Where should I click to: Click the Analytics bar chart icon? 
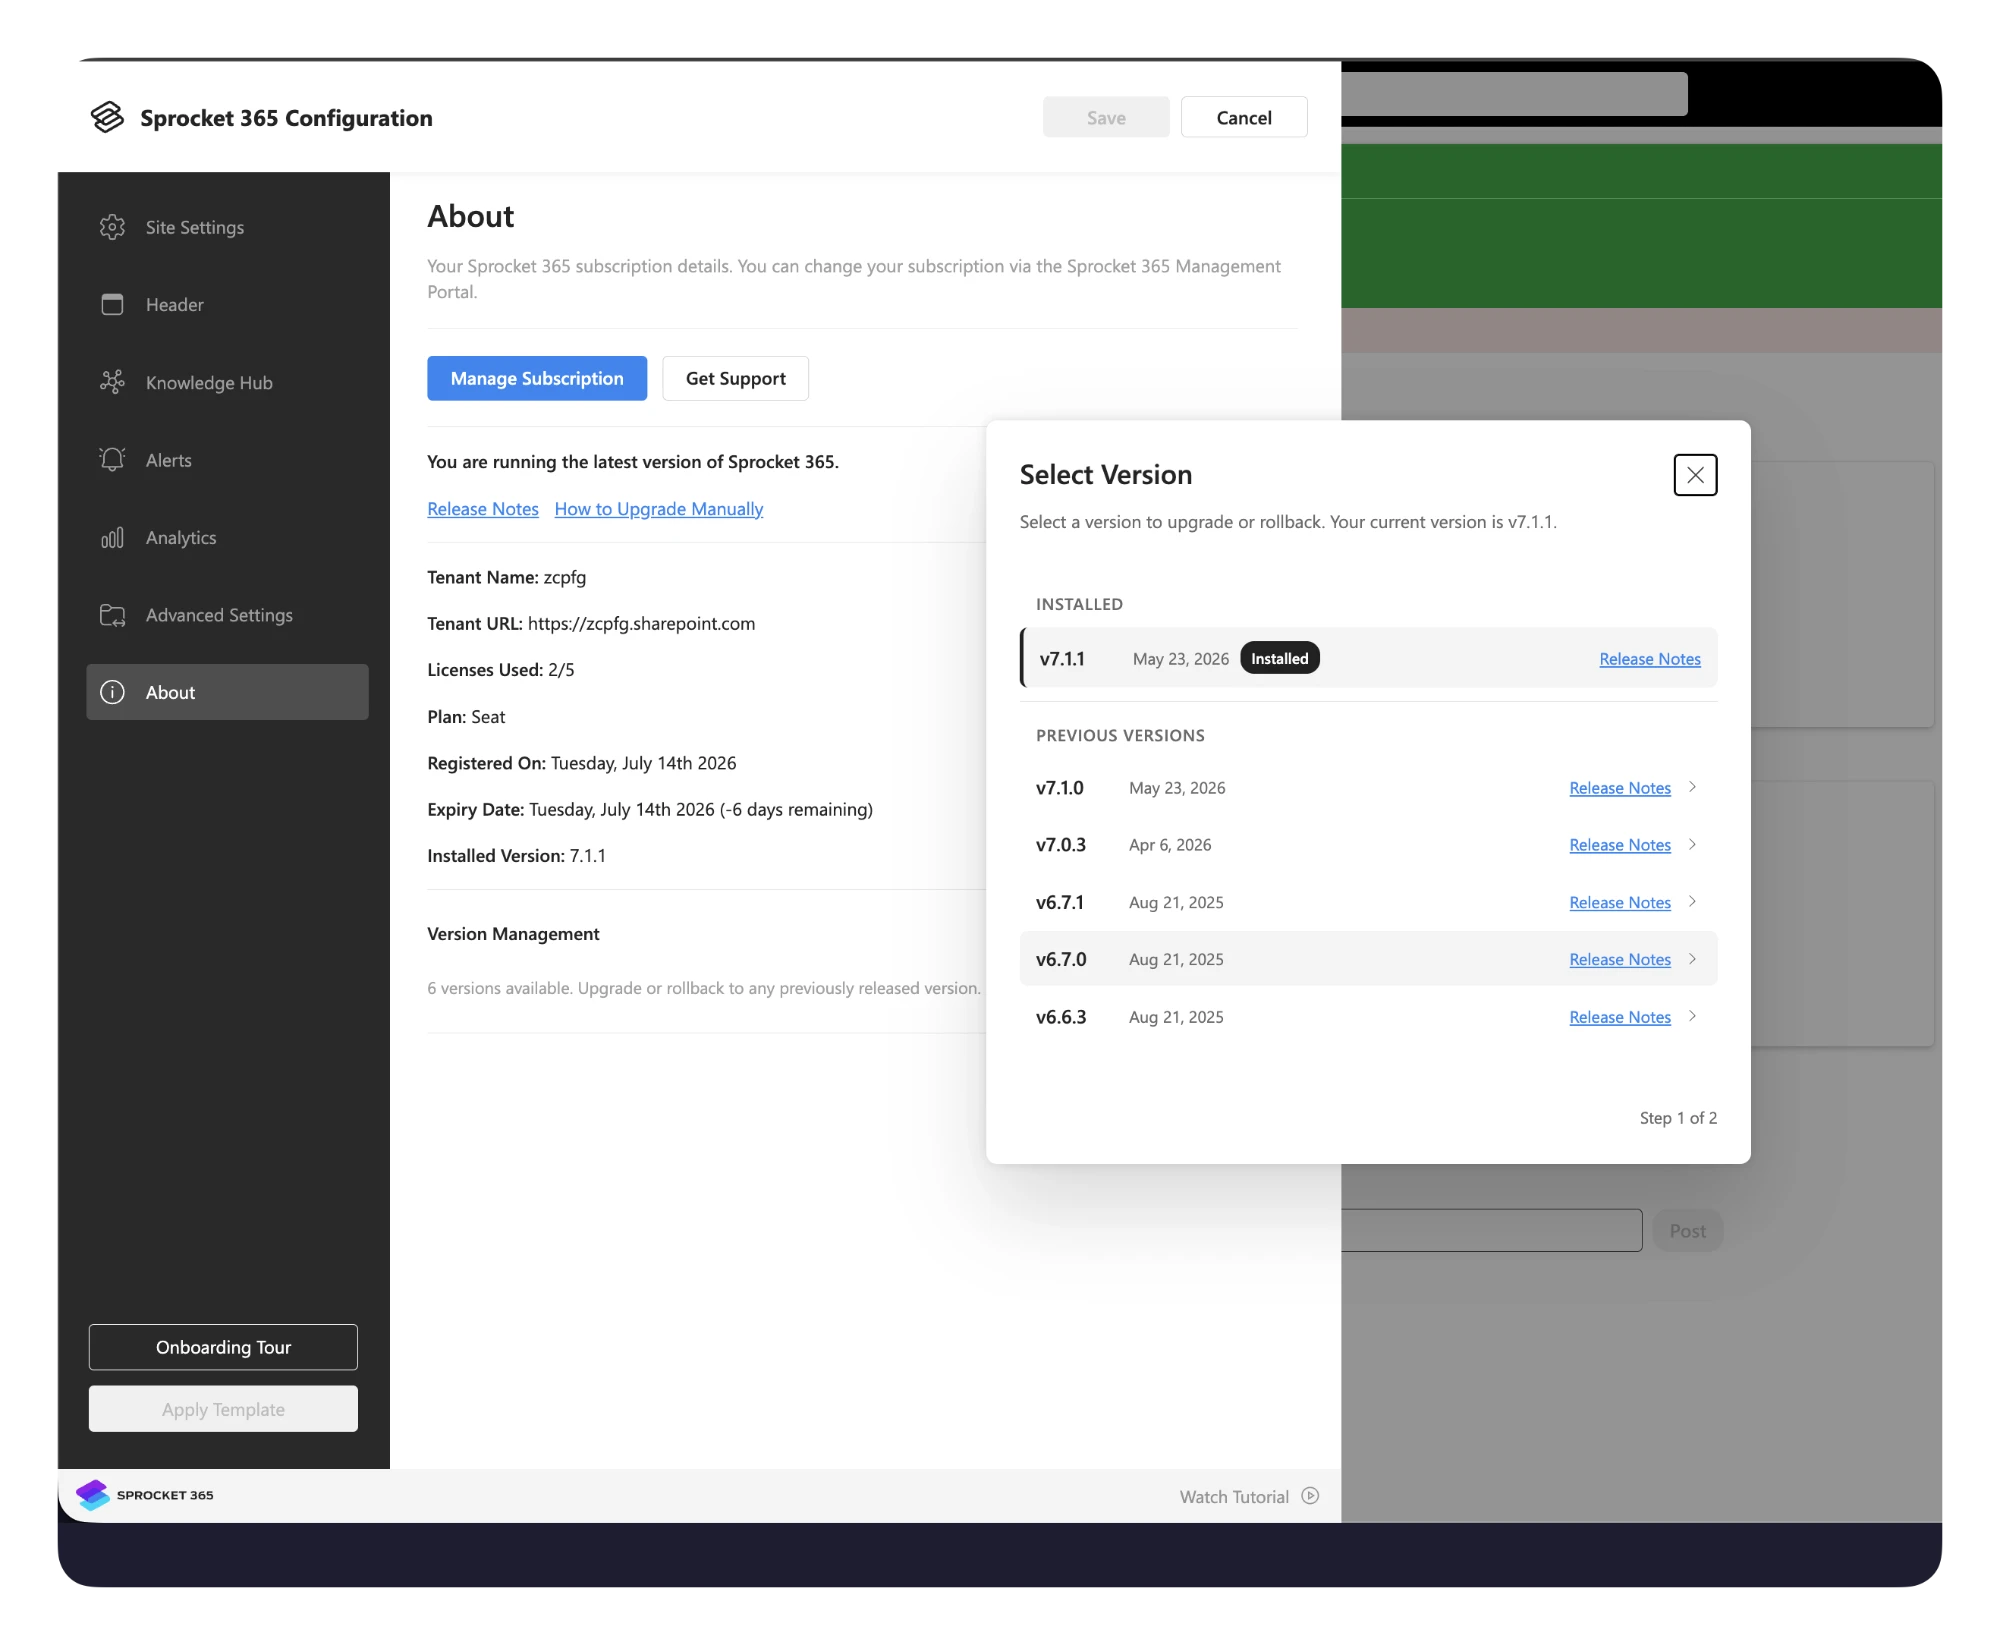point(112,537)
